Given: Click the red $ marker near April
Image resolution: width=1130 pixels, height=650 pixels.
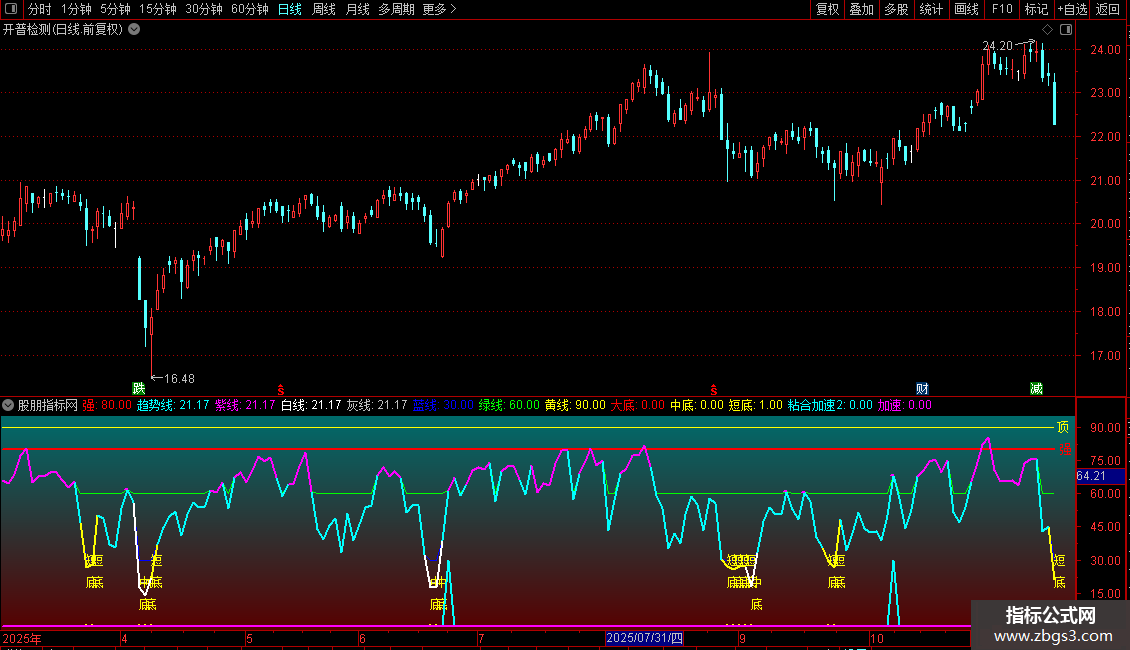Looking at the screenshot, I should (281, 390).
